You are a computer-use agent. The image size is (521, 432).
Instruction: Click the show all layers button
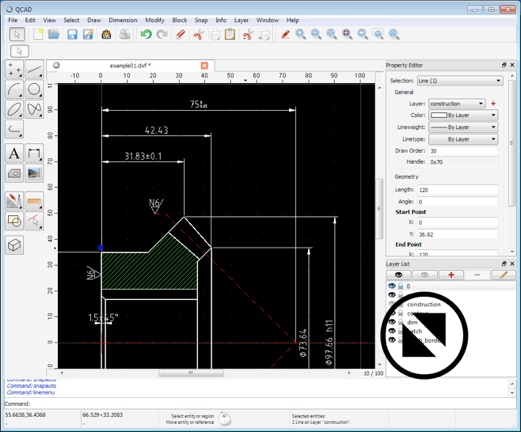398,275
